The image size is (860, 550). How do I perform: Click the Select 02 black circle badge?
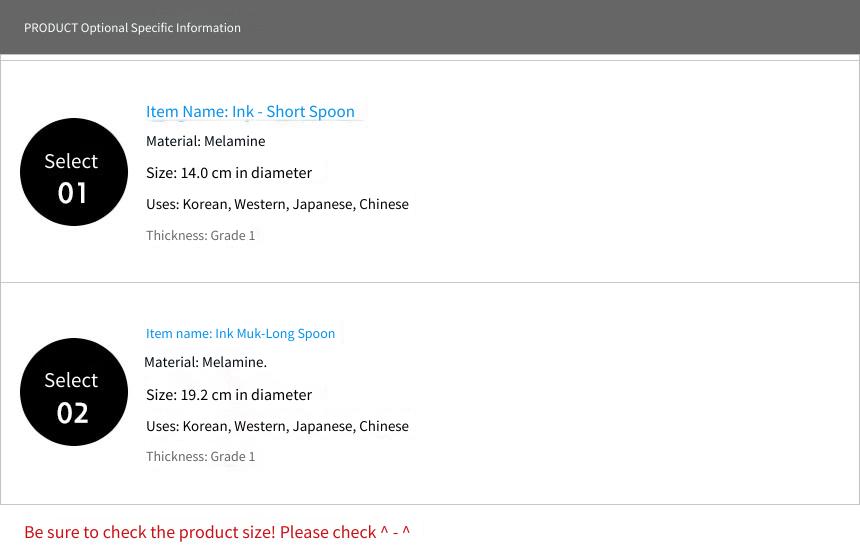tap(74, 392)
